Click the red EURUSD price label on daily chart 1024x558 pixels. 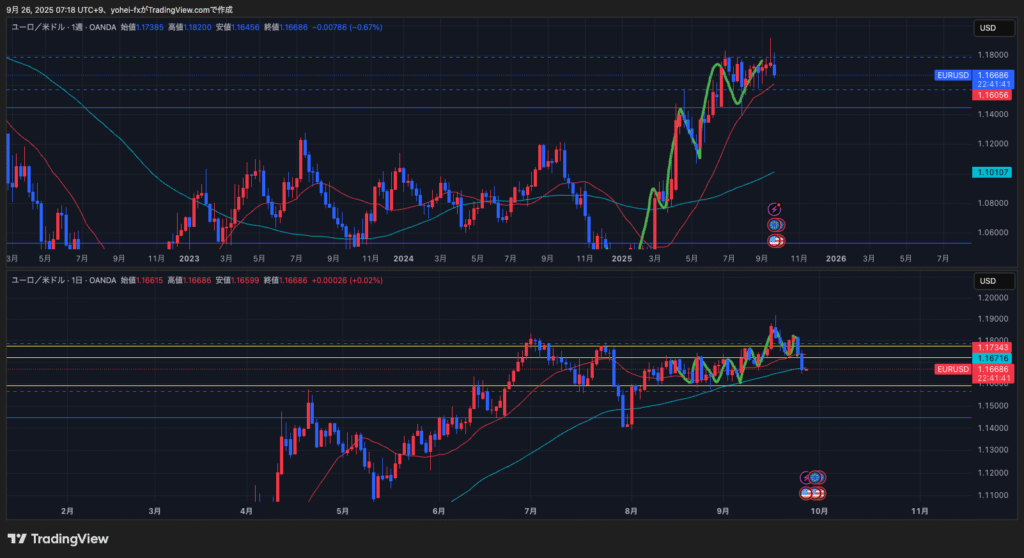click(x=952, y=369)
